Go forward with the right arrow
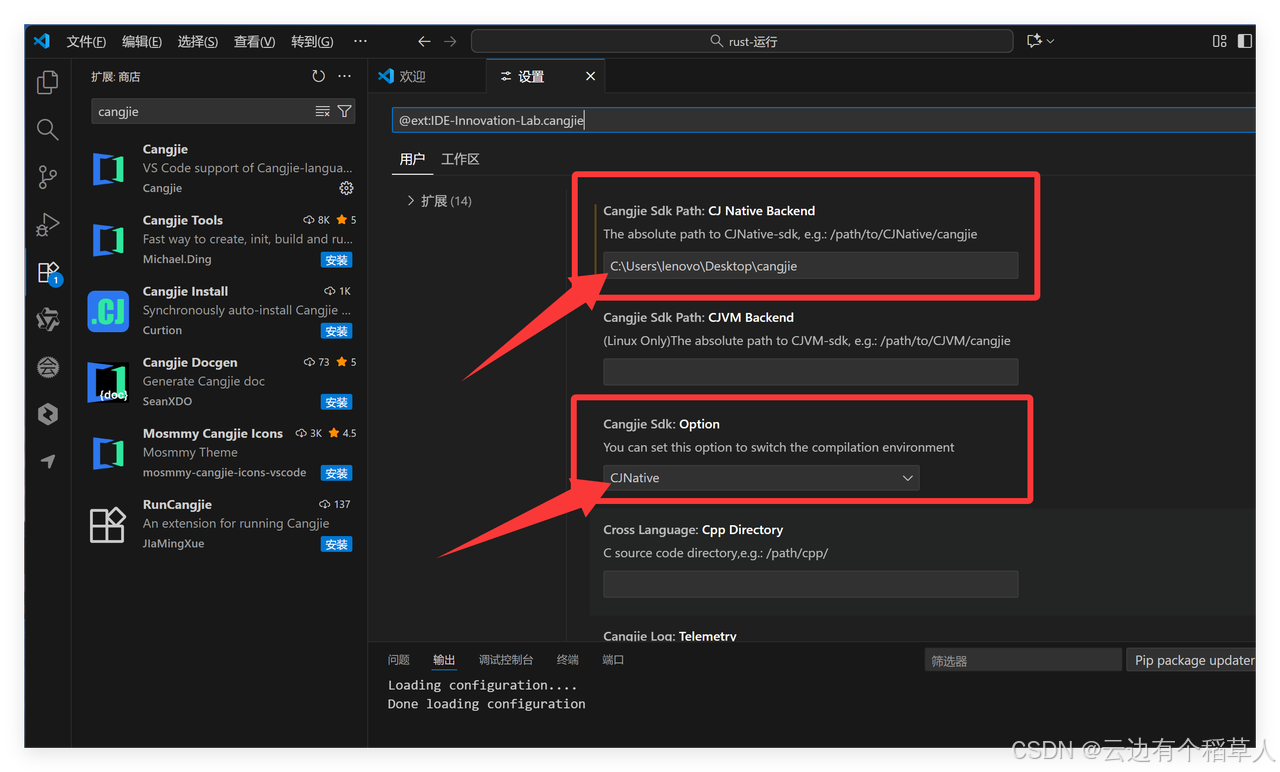This screenshot has width=1280, height=772. [450, 41]
